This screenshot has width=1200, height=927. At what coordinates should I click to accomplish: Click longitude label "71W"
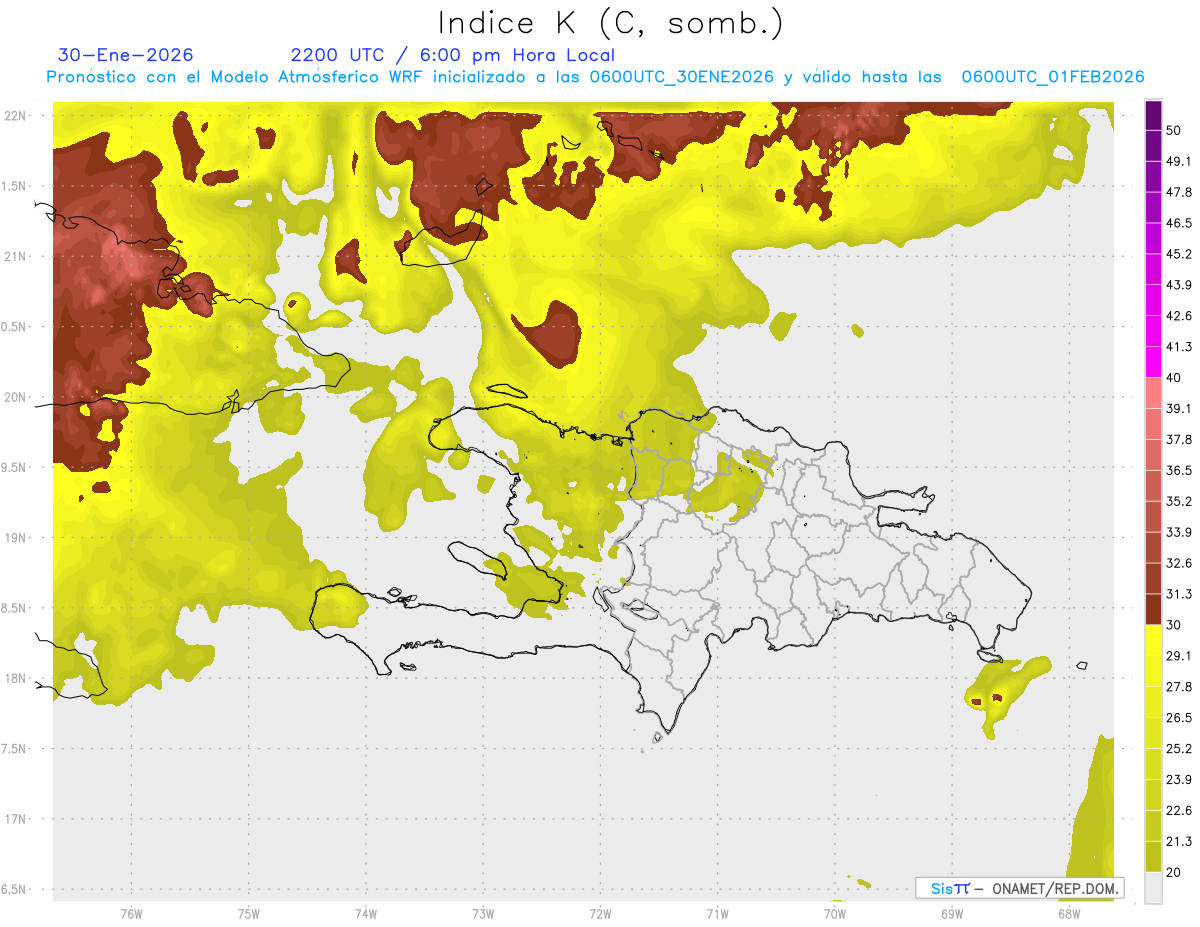[x=717, y=914]
